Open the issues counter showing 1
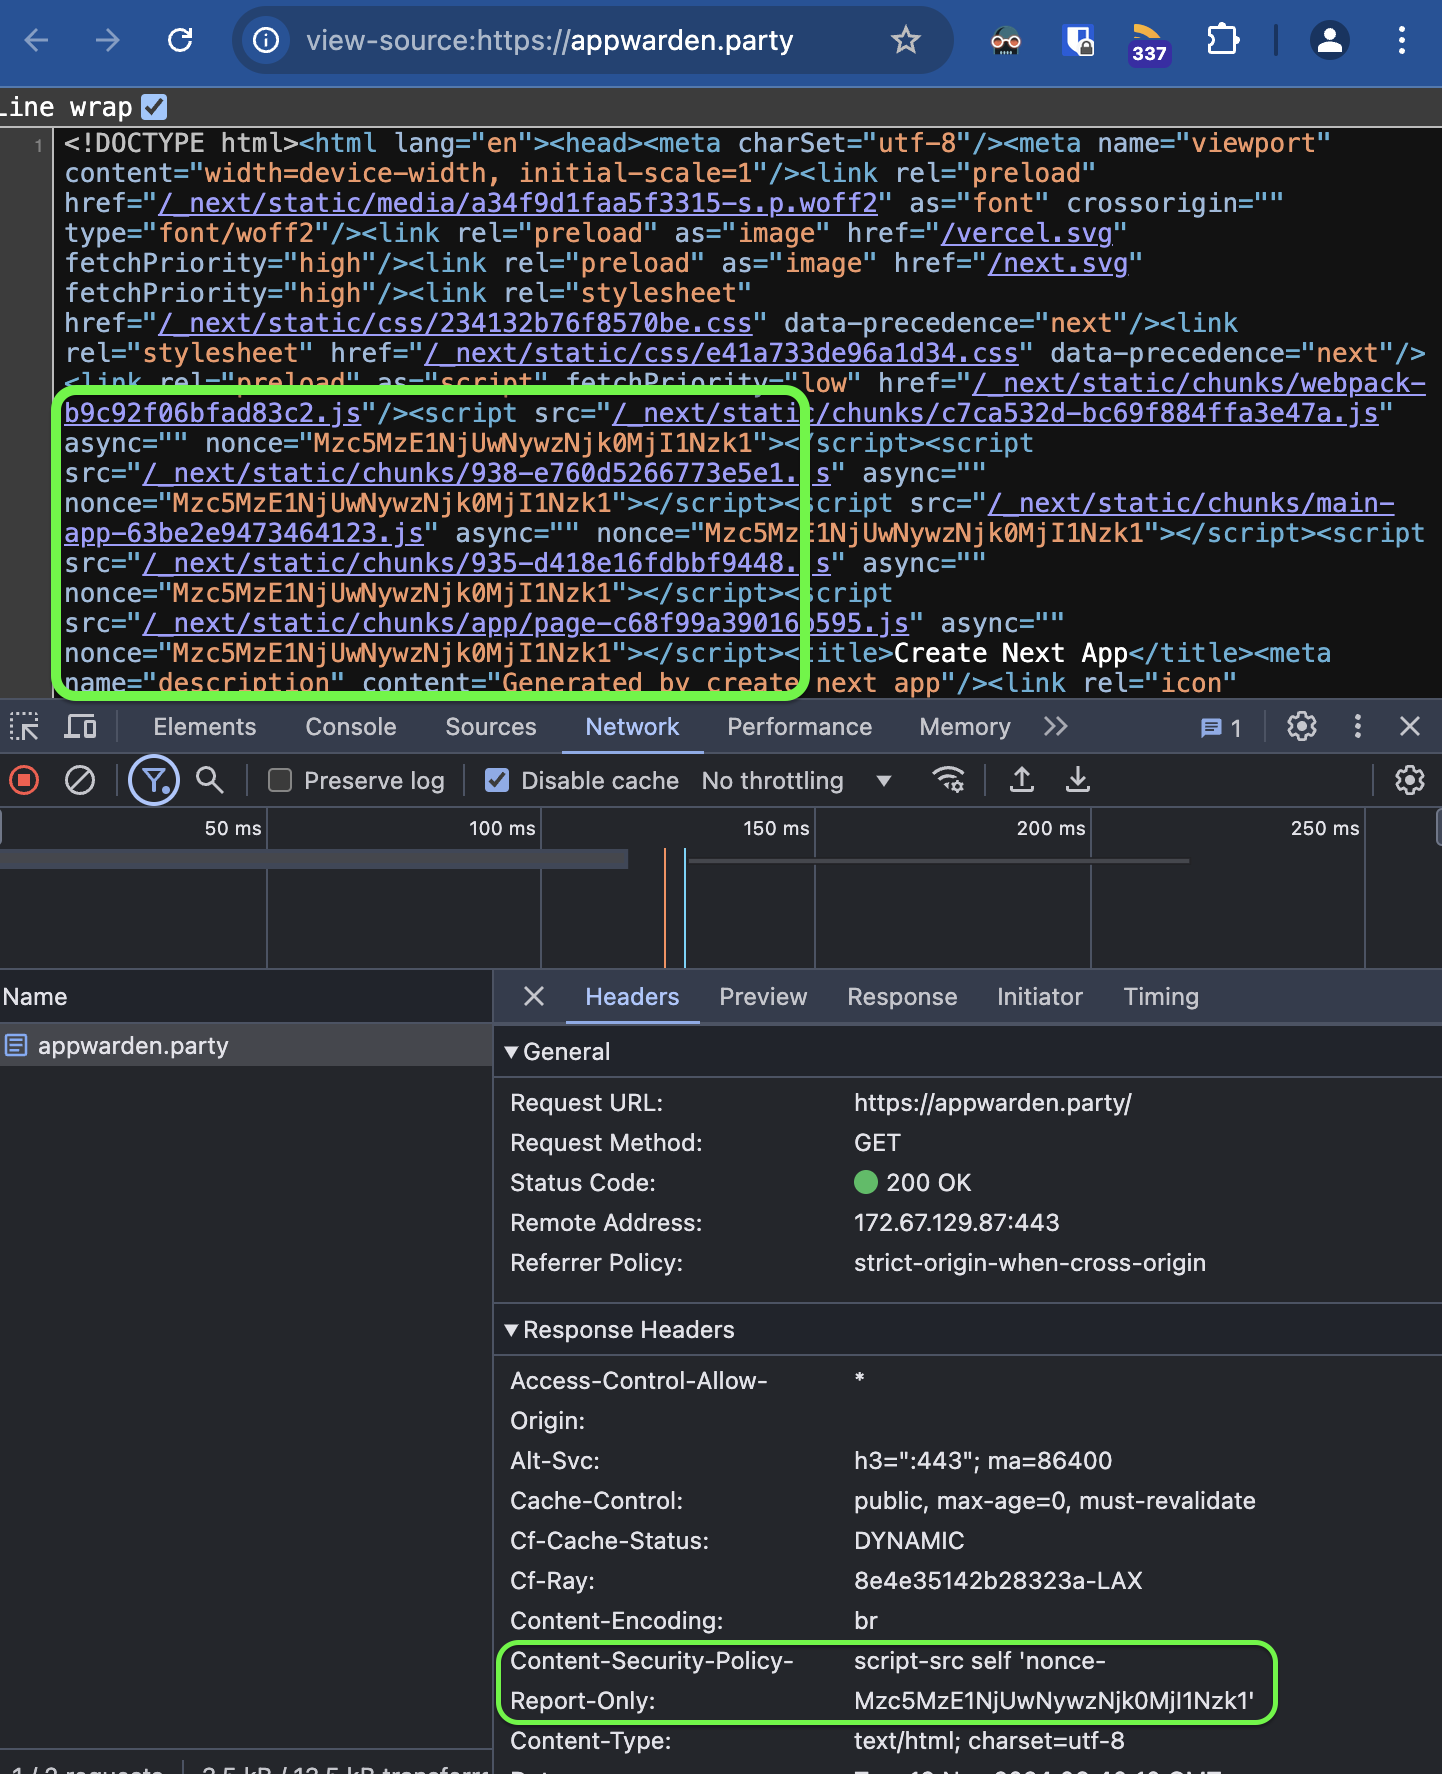The height and width of the screenshot is (1774, 1442). pyautogui.click(x=1221, y=728)
